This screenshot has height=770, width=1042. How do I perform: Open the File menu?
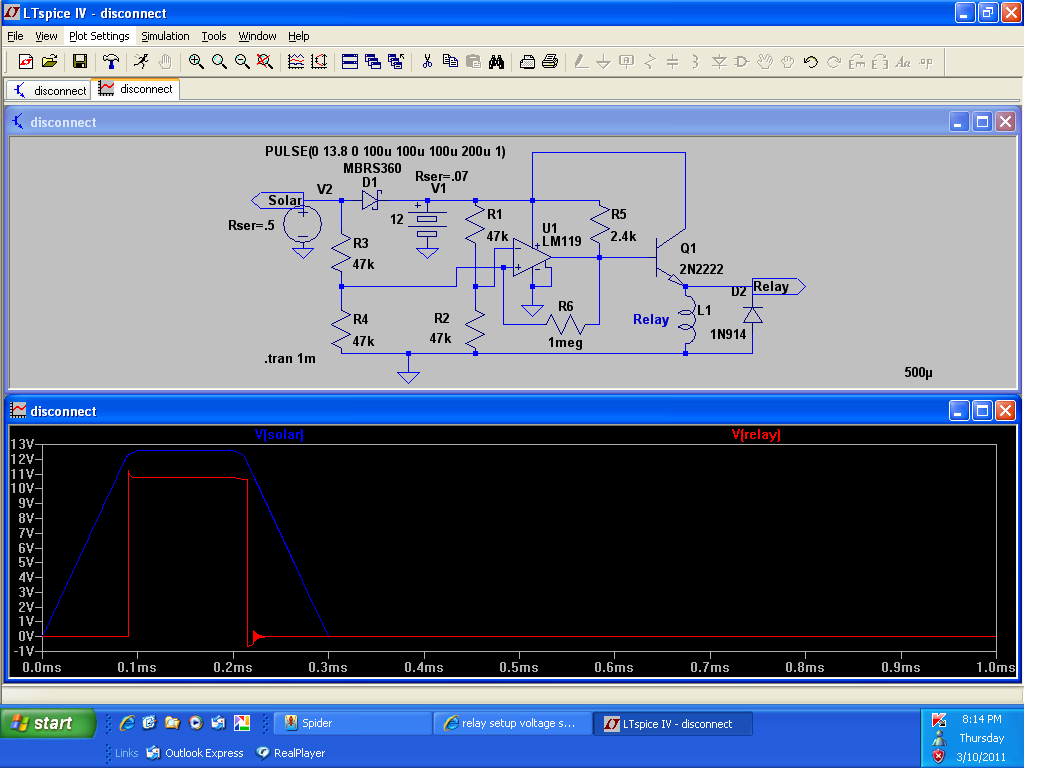click(15, 36)
